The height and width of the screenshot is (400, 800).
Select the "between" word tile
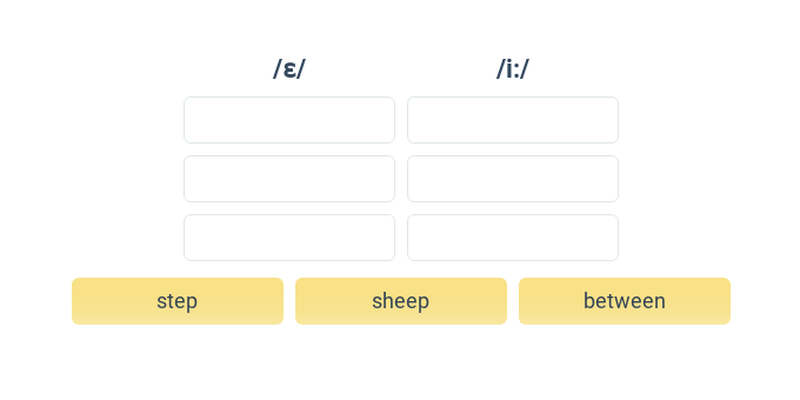pos(624,301)
